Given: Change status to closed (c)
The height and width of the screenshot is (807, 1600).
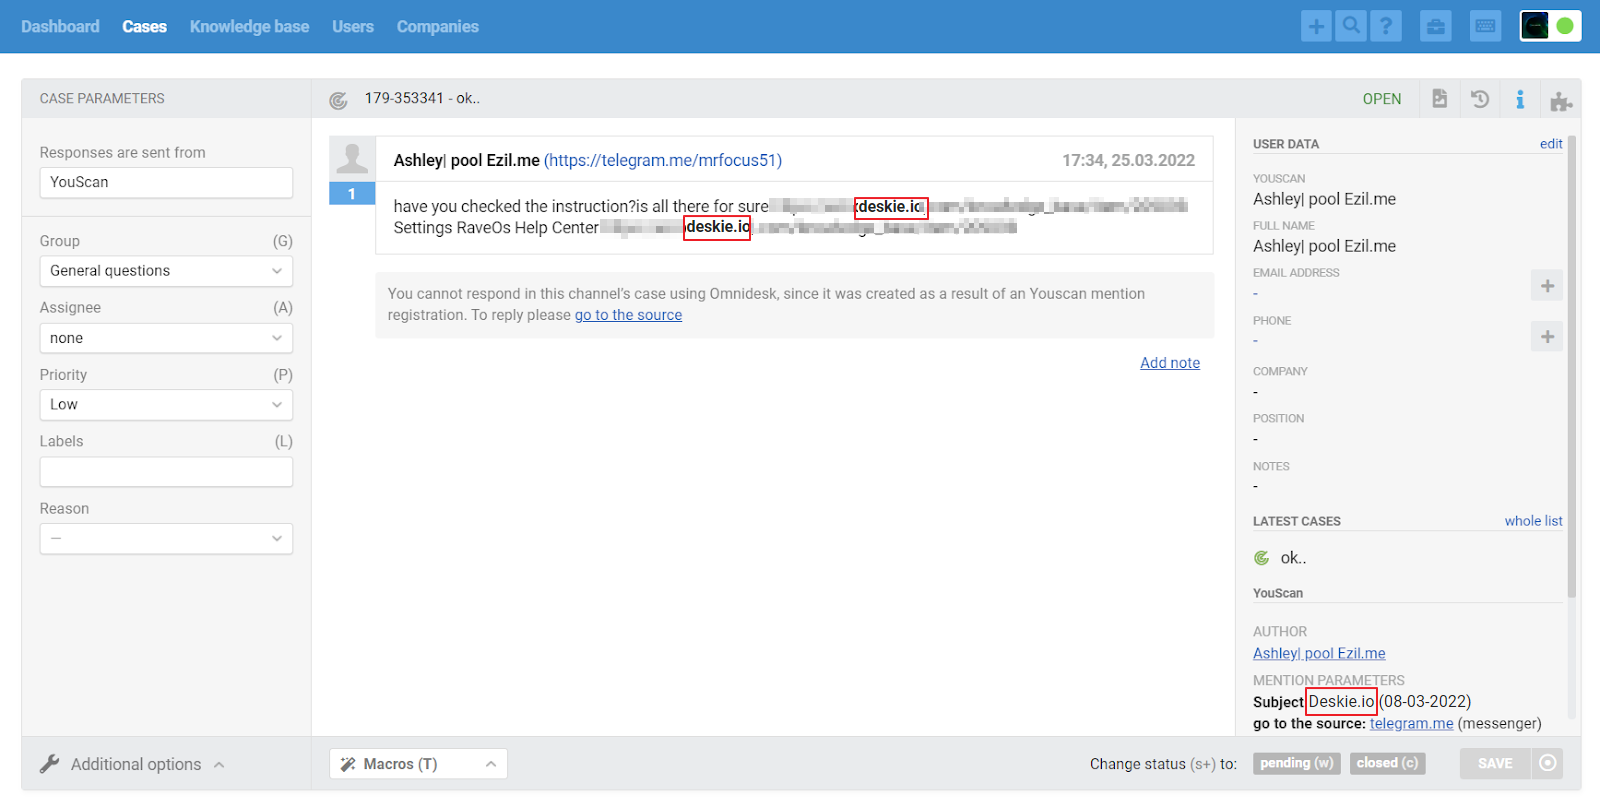Looking at the screenshot, I should pos(1387,763).
